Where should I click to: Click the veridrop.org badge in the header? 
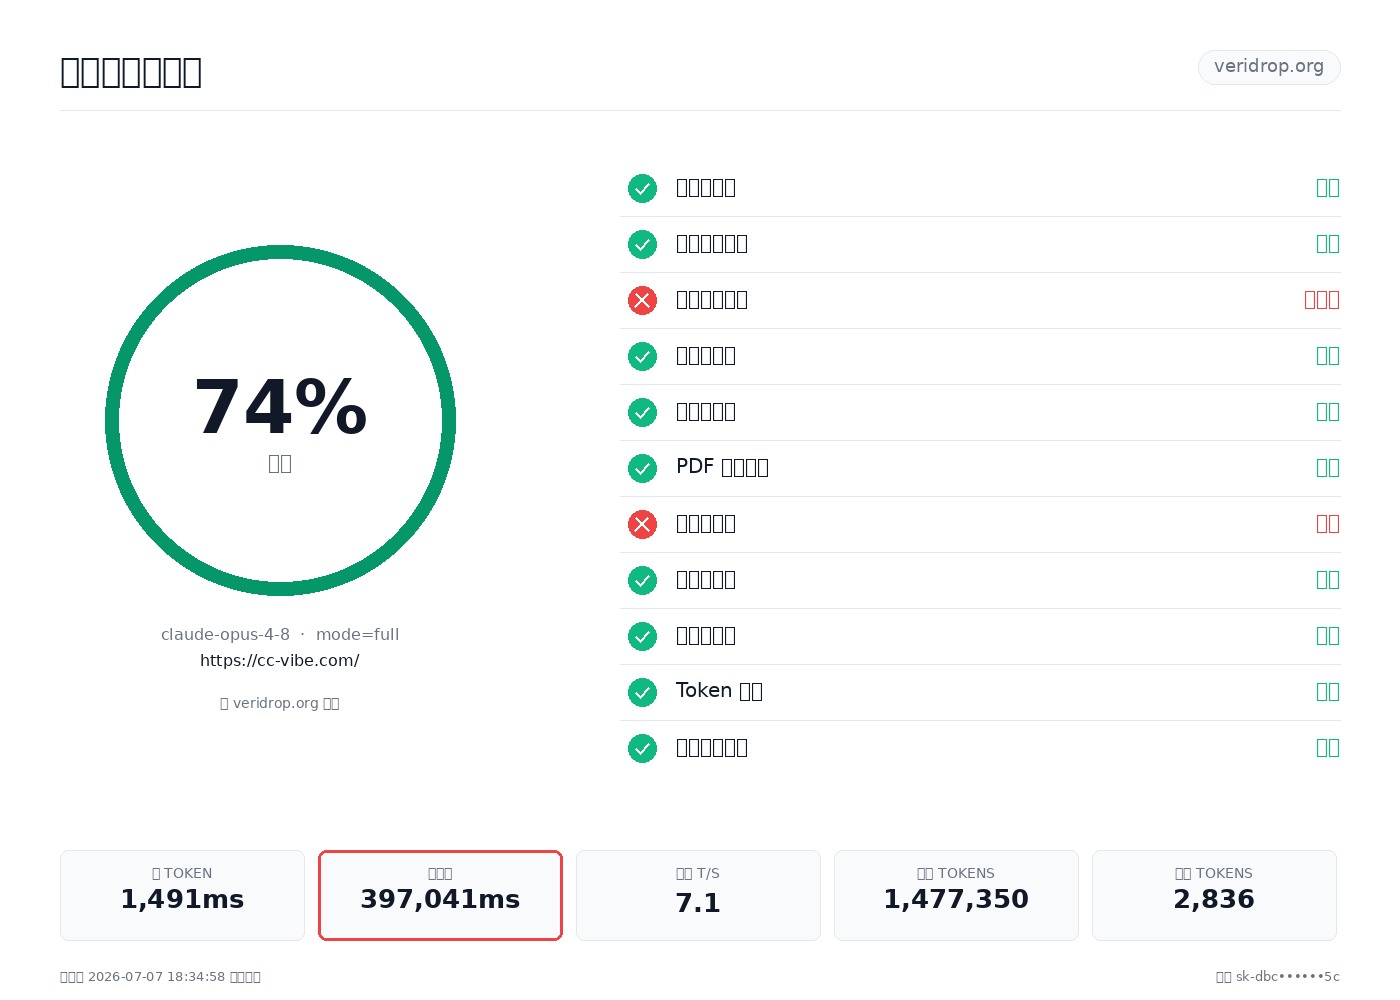[x=1269, y=67]
